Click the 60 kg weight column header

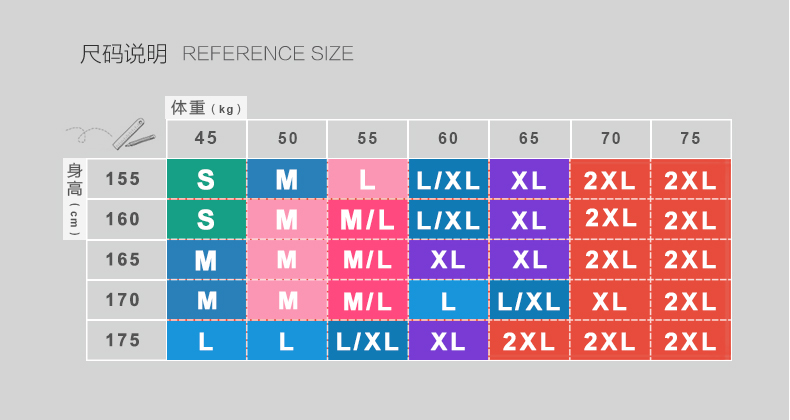[448, 139]
